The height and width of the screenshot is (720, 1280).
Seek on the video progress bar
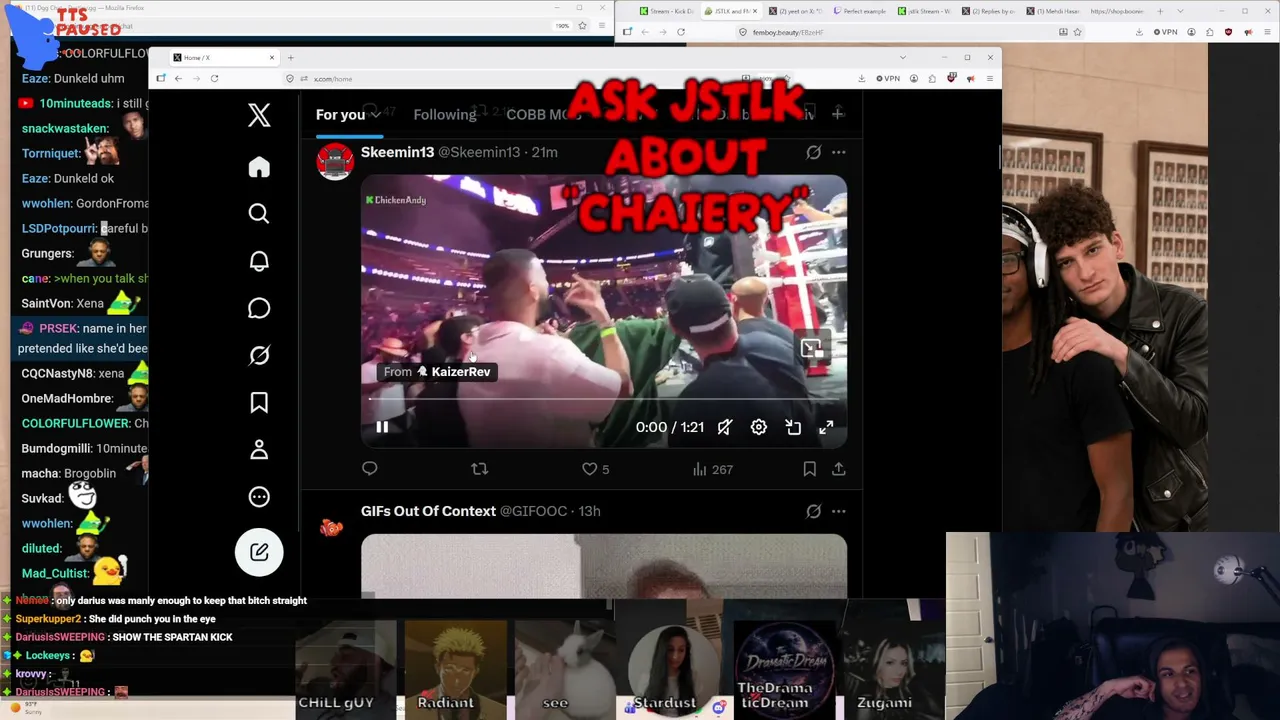click(x=604, y=399)
